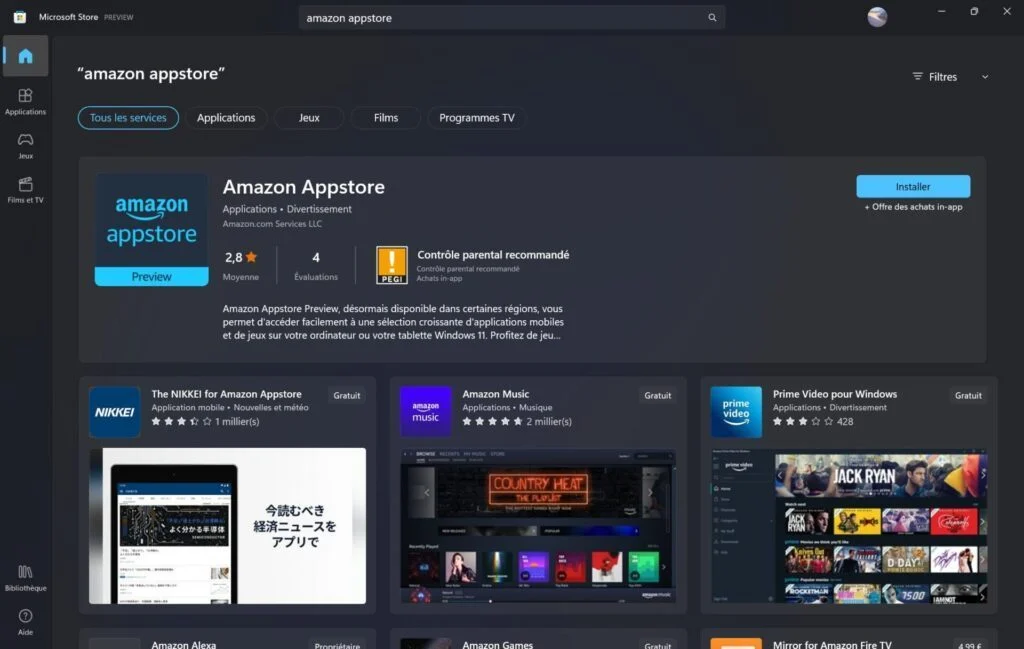Screen dimensions: 1024x649
Task: Minimize the Microsoft Store window
Action: (941, 12)
